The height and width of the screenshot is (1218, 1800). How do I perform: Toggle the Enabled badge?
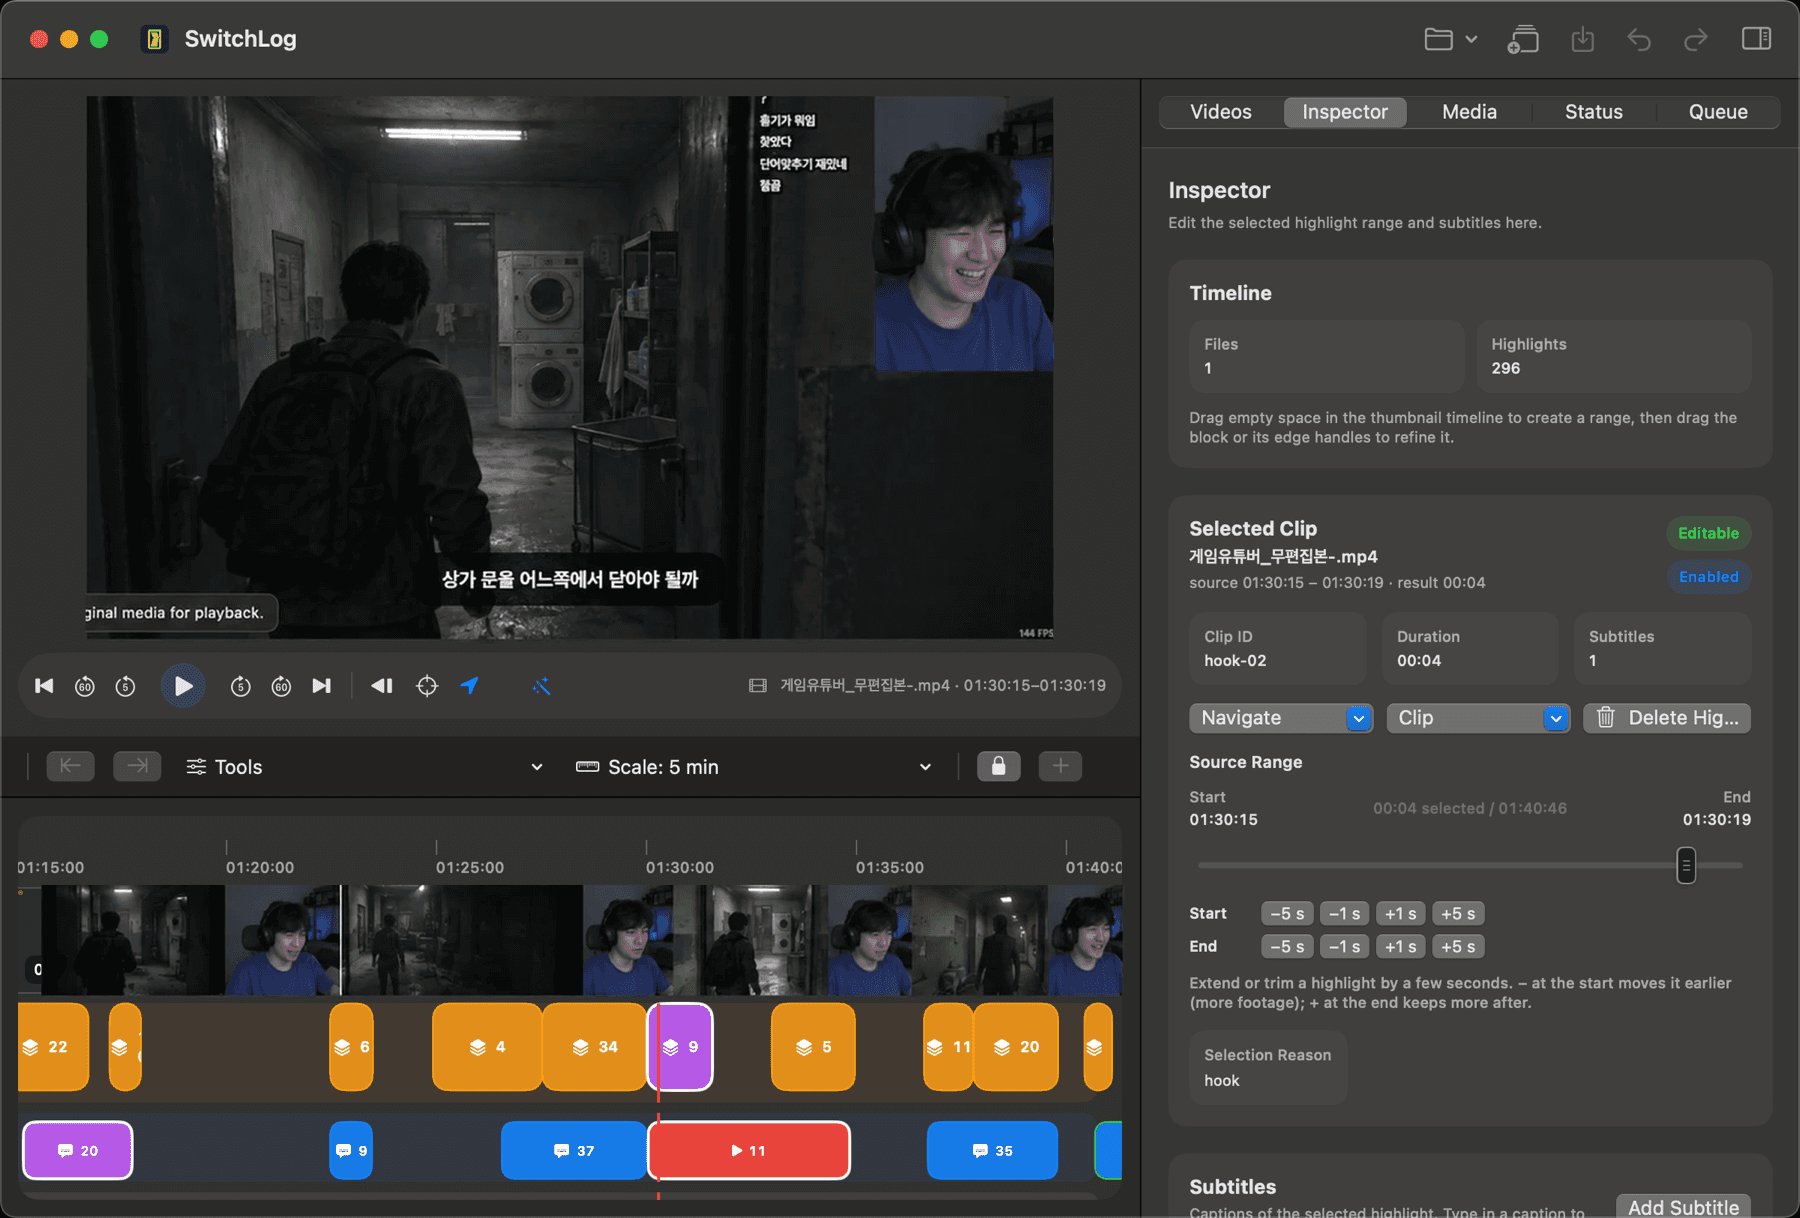1708,577
